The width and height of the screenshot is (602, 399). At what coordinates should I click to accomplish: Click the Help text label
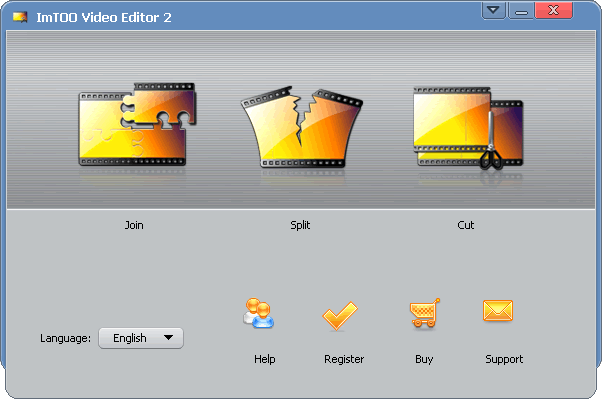click(265, 359)
